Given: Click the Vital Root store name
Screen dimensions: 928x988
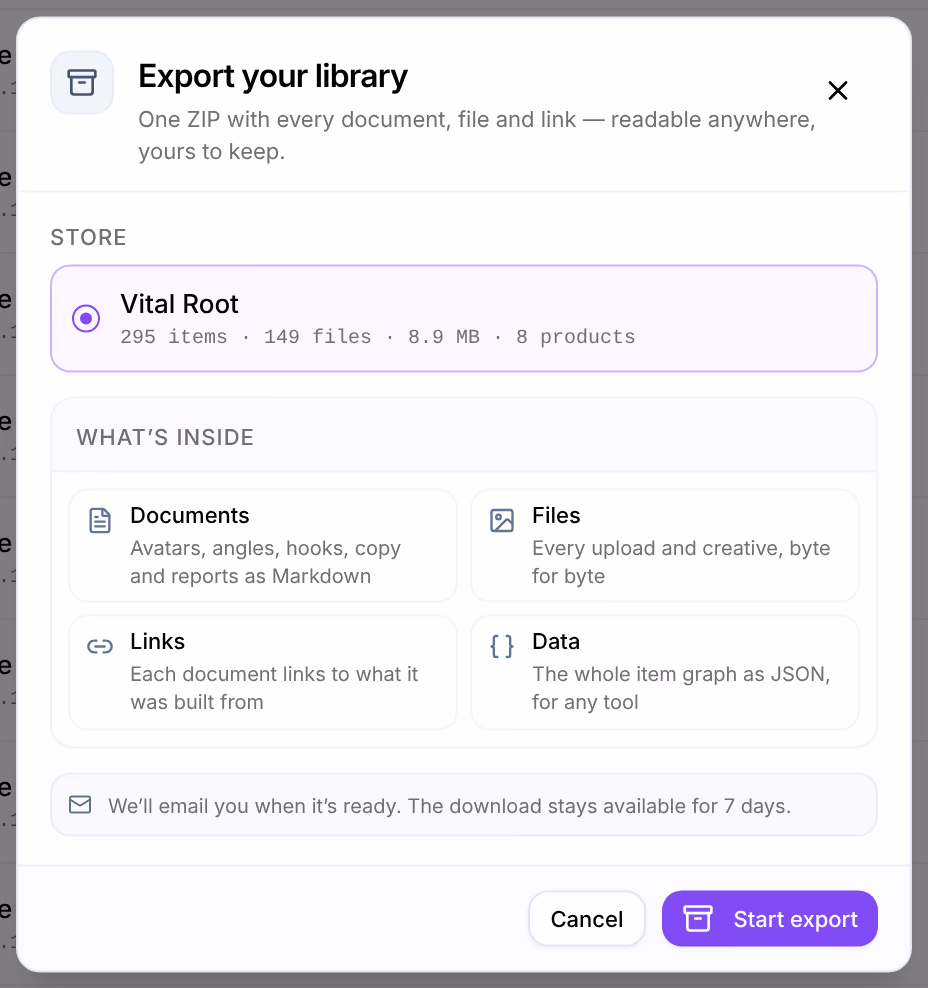Looking at the screenshot, I should [x=180, y=304].
